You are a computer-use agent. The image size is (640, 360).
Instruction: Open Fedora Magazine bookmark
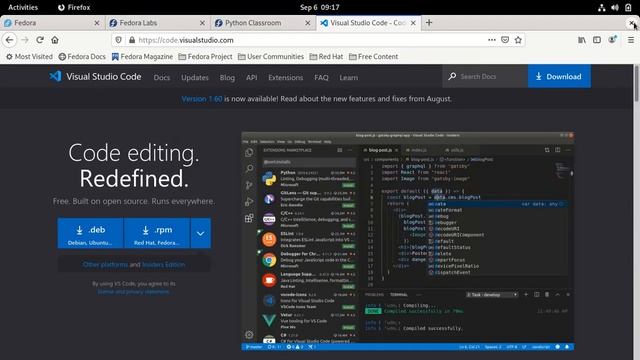click(142, 57)
